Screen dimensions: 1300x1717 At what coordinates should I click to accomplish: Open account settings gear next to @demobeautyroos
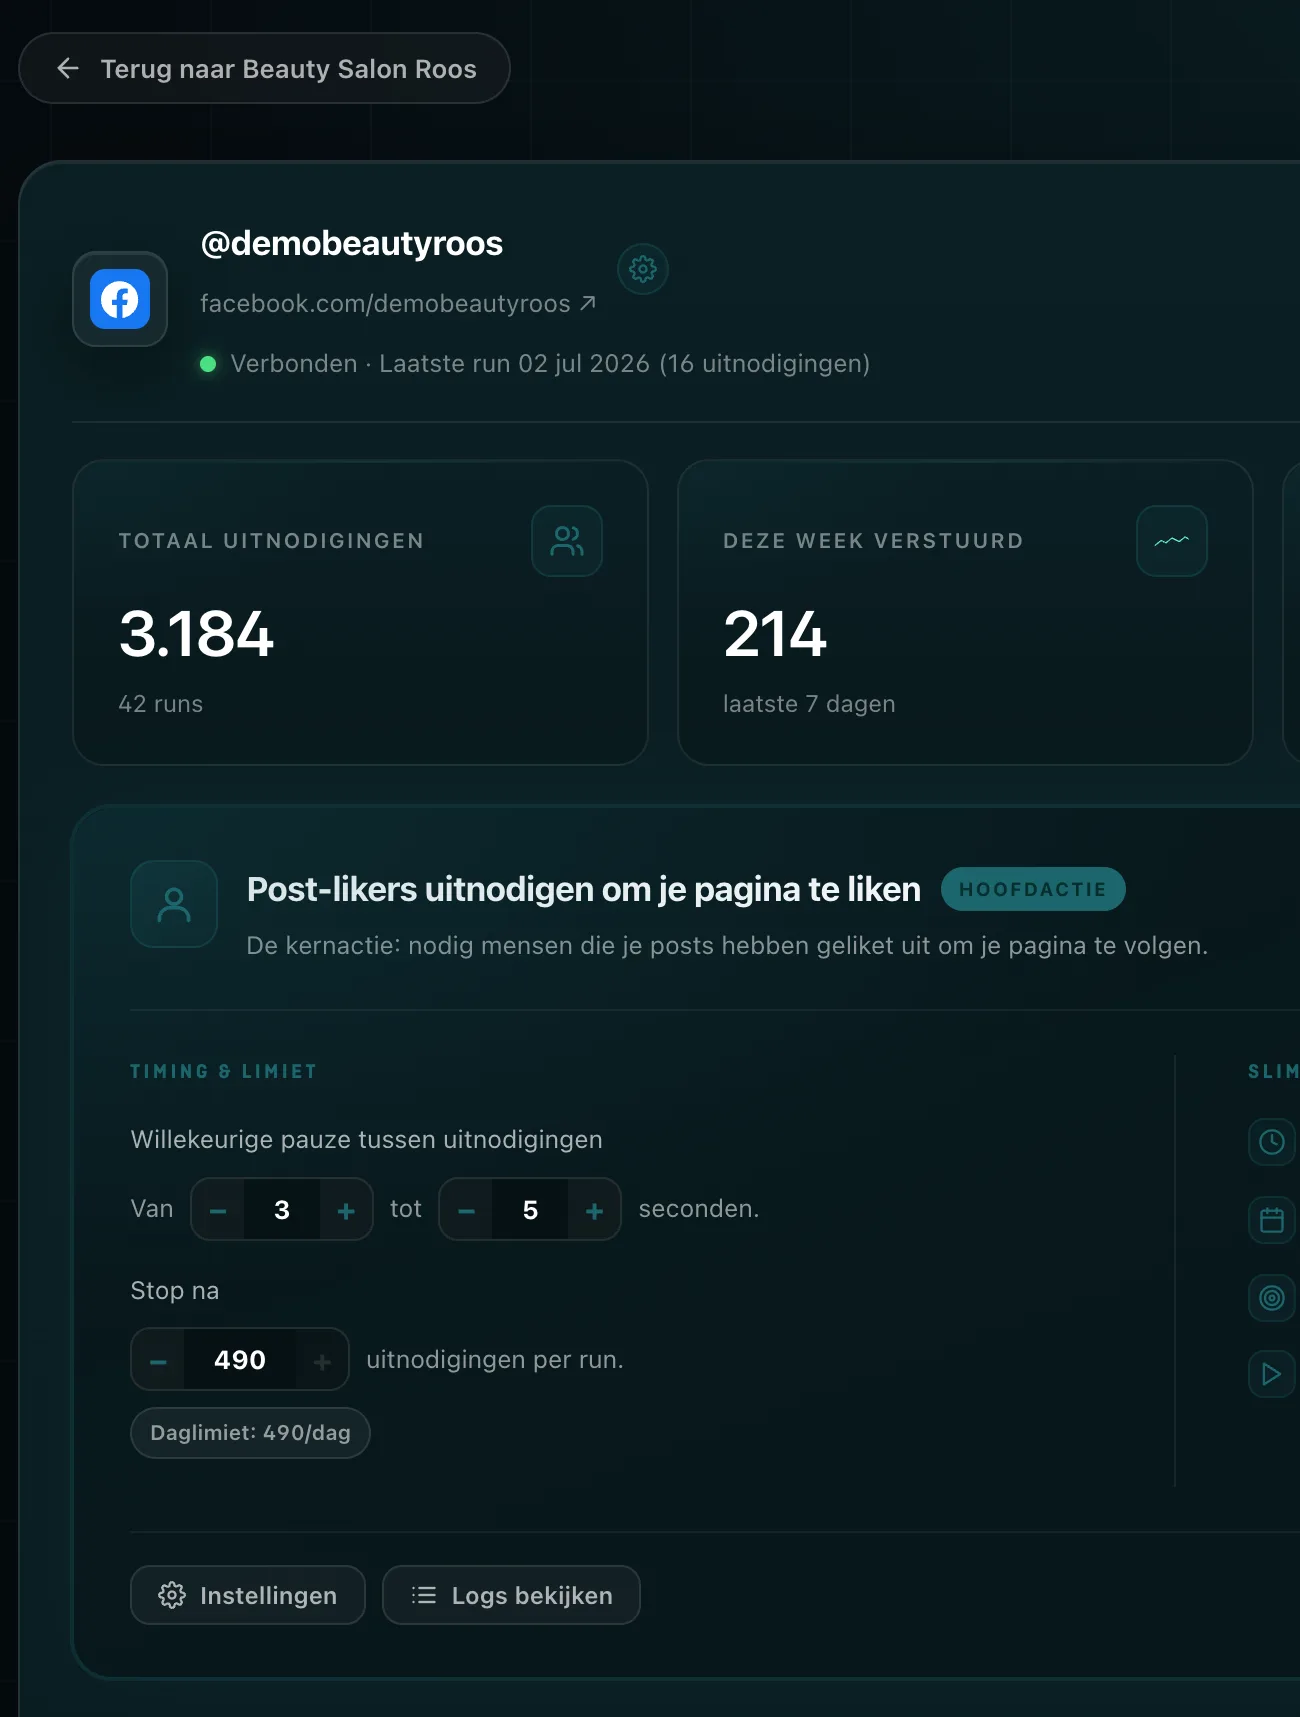(x=643, y=269)
